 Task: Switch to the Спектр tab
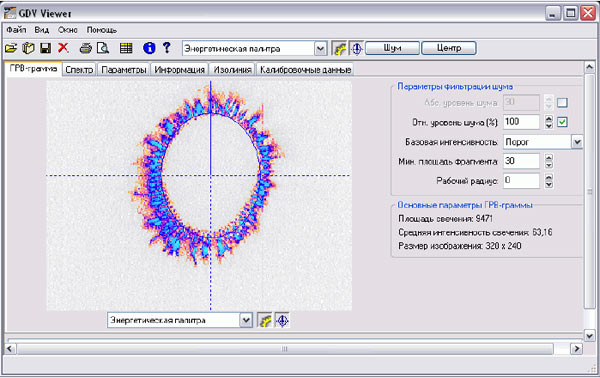coord(79,70)
